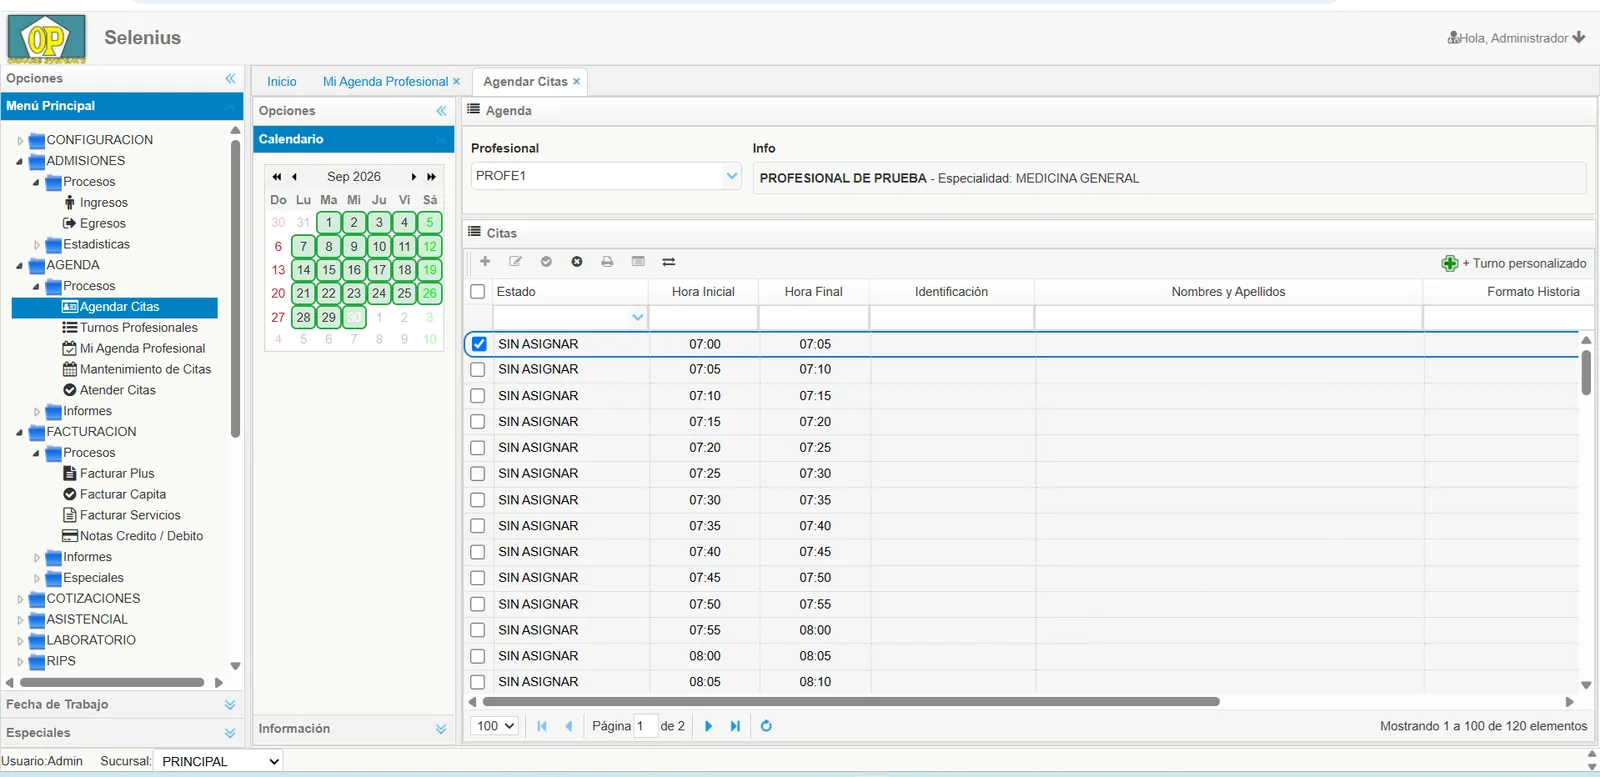Viewport: 1600px width, 777px height.
Task: Close the Mi Agenda Profesional tab
Action: [x=456, y=82]
